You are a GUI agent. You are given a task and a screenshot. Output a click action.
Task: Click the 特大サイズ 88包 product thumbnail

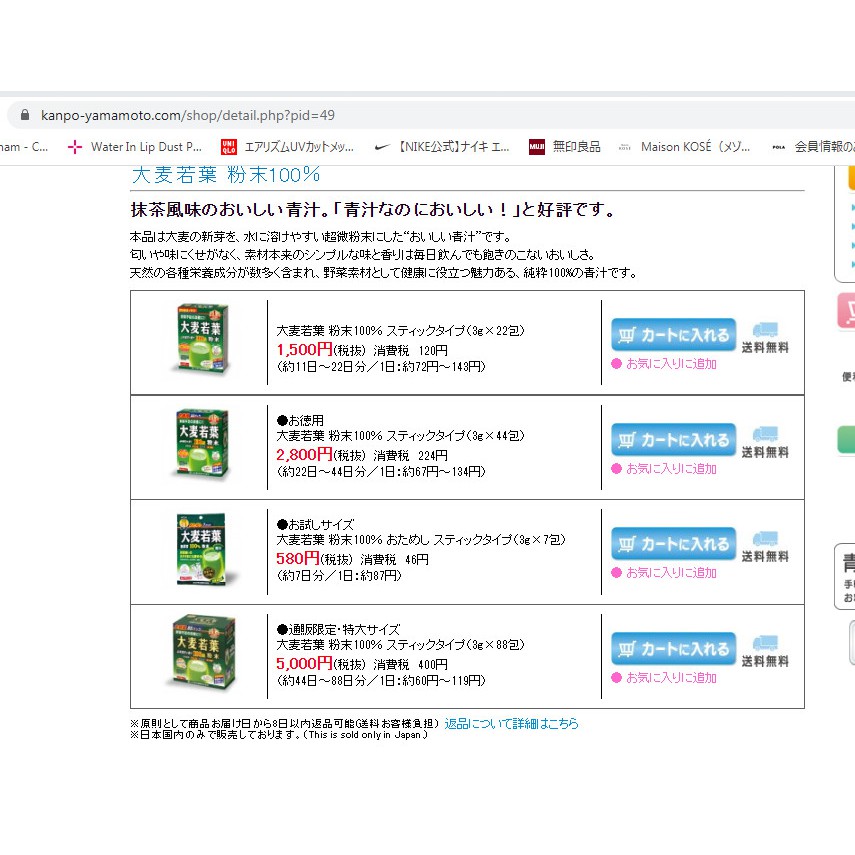pyautogui.click(x=201, y=654)
